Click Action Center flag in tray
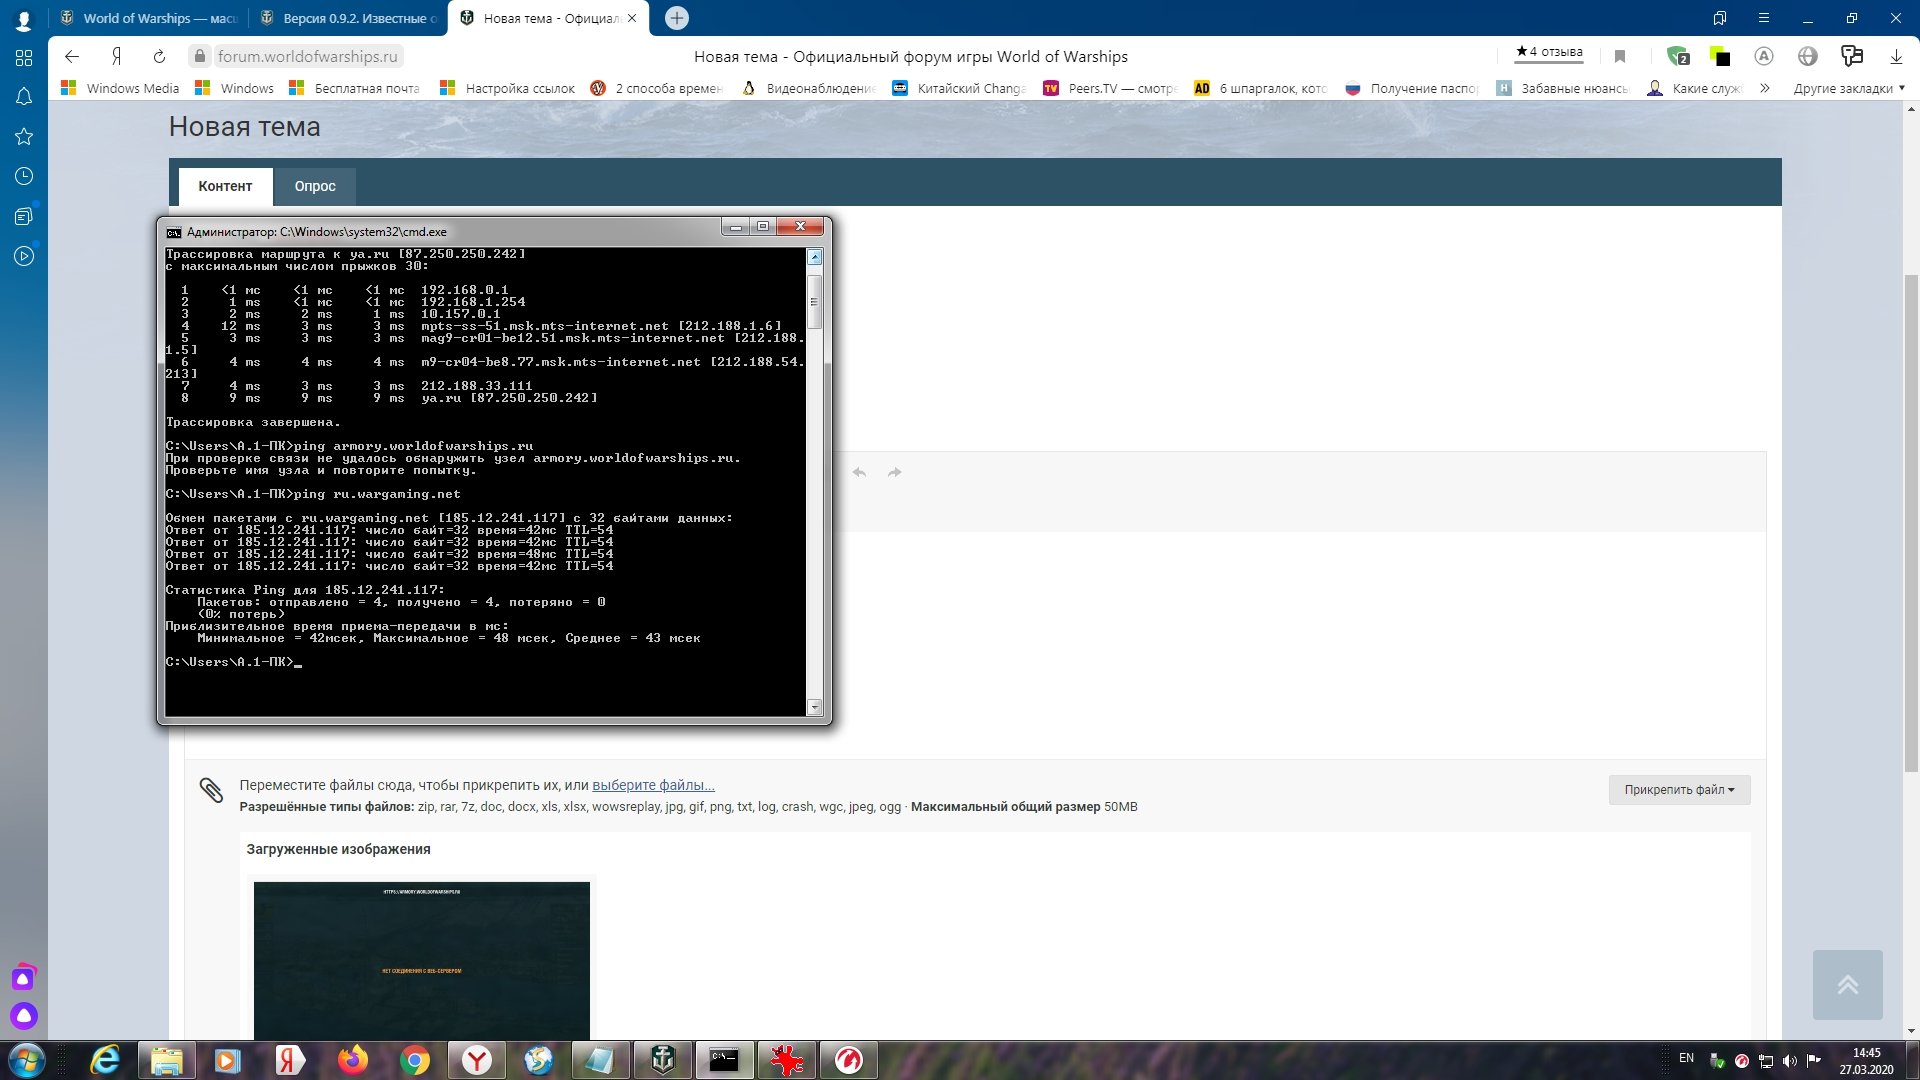This screenshot has width=1920, height=1080. click(x=1814, y=1061)
